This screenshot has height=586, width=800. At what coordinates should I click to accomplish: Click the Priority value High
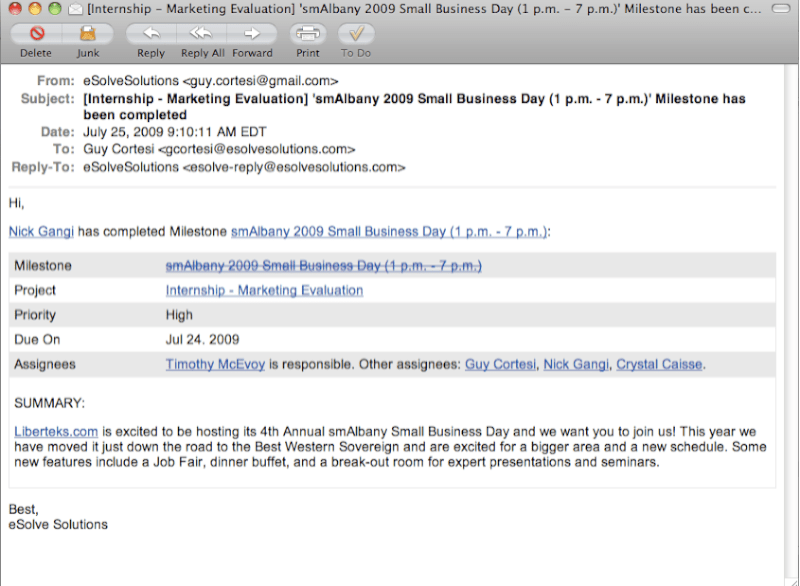(x=179, y=315)
